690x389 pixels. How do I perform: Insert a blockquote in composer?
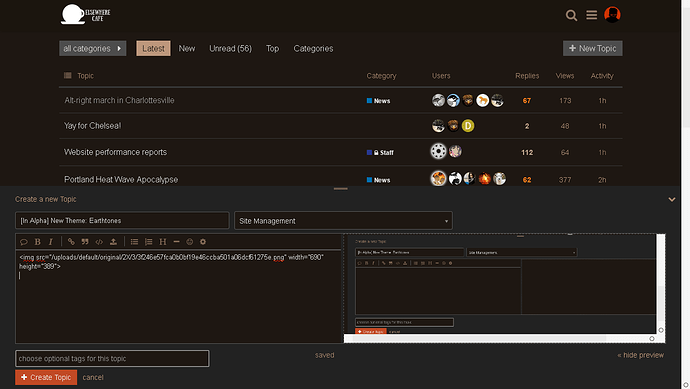85,242
